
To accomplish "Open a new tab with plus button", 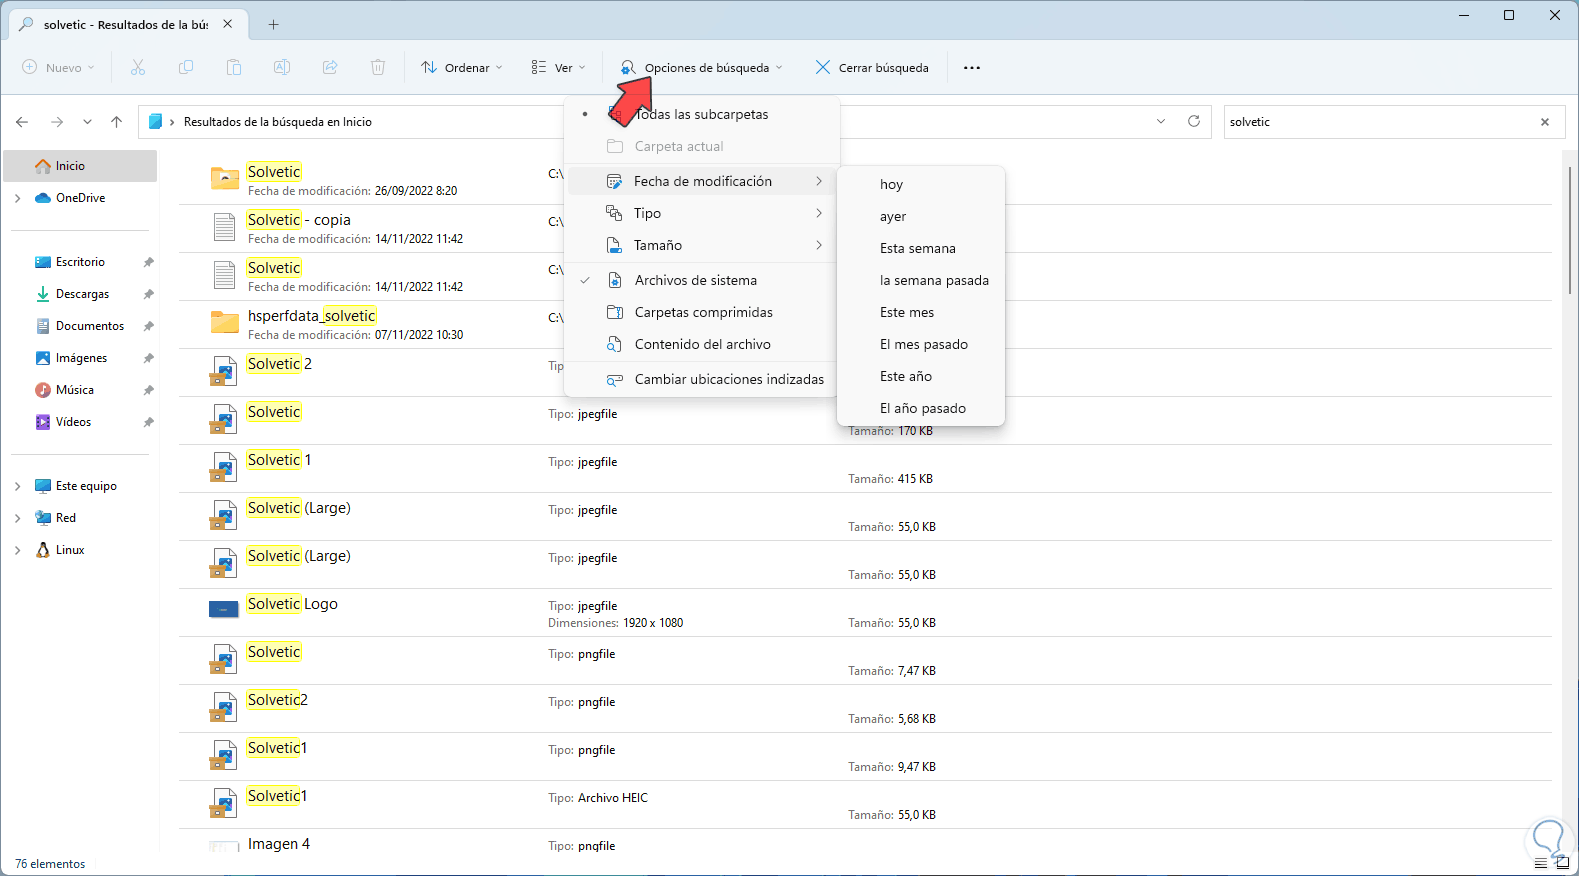I will point(273,24).
